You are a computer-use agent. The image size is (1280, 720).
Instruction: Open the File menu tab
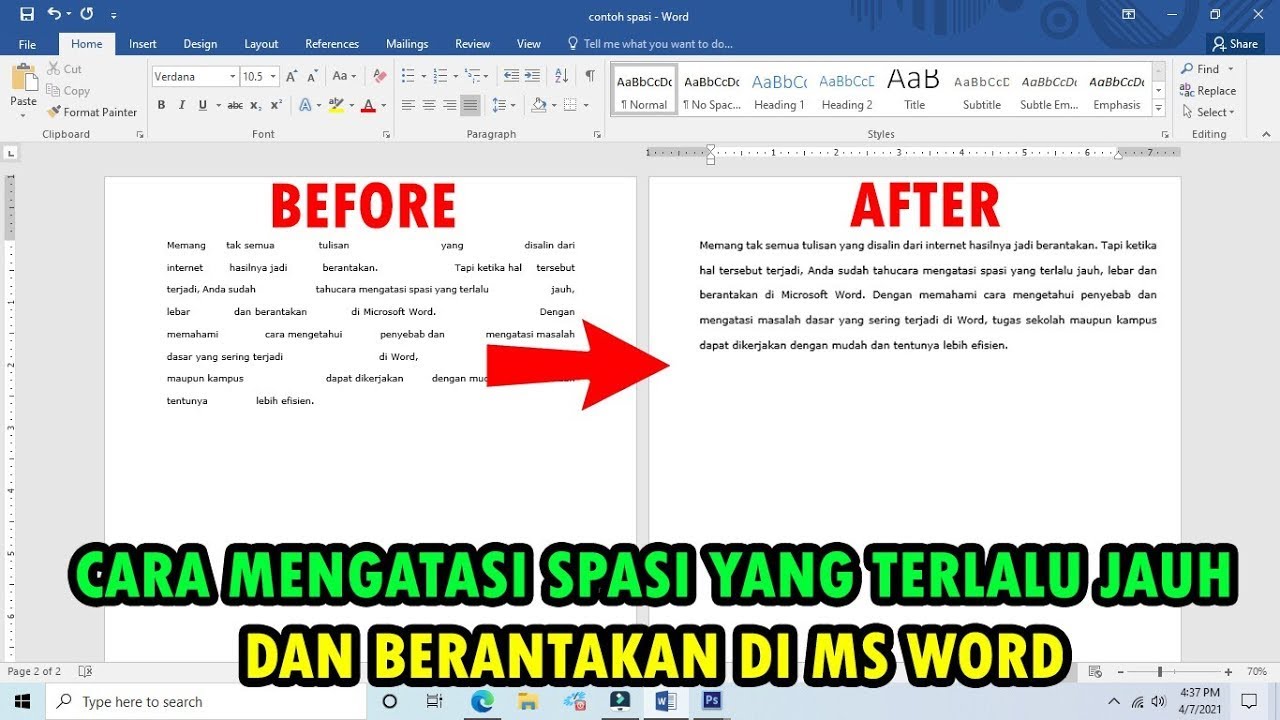(27, 44)
